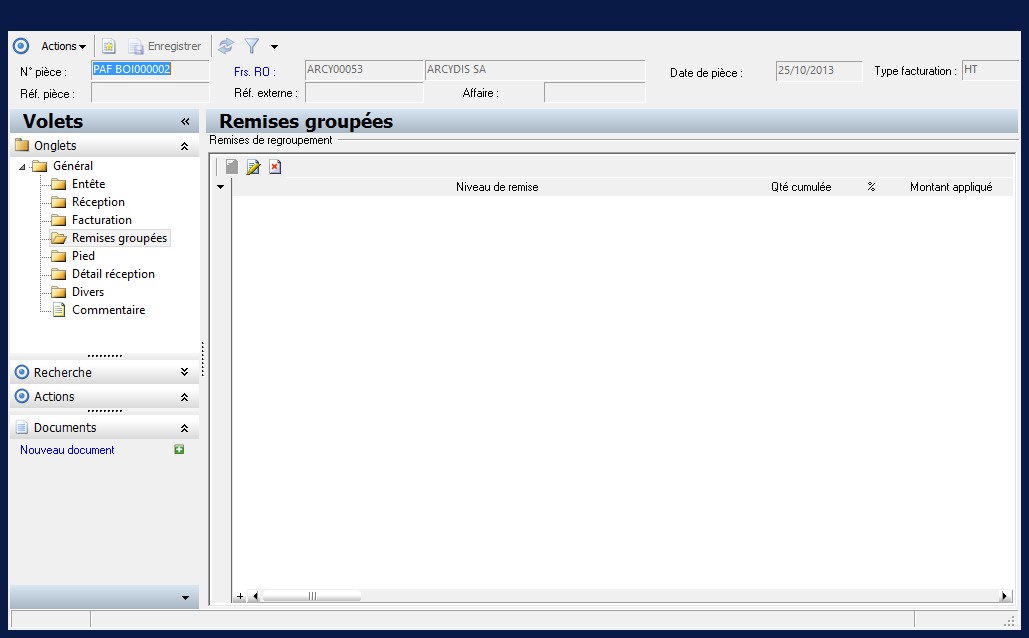This screenshot has width=1029, height=638.
Task: Click the Documents section page icon
Action: click(22, 427)
